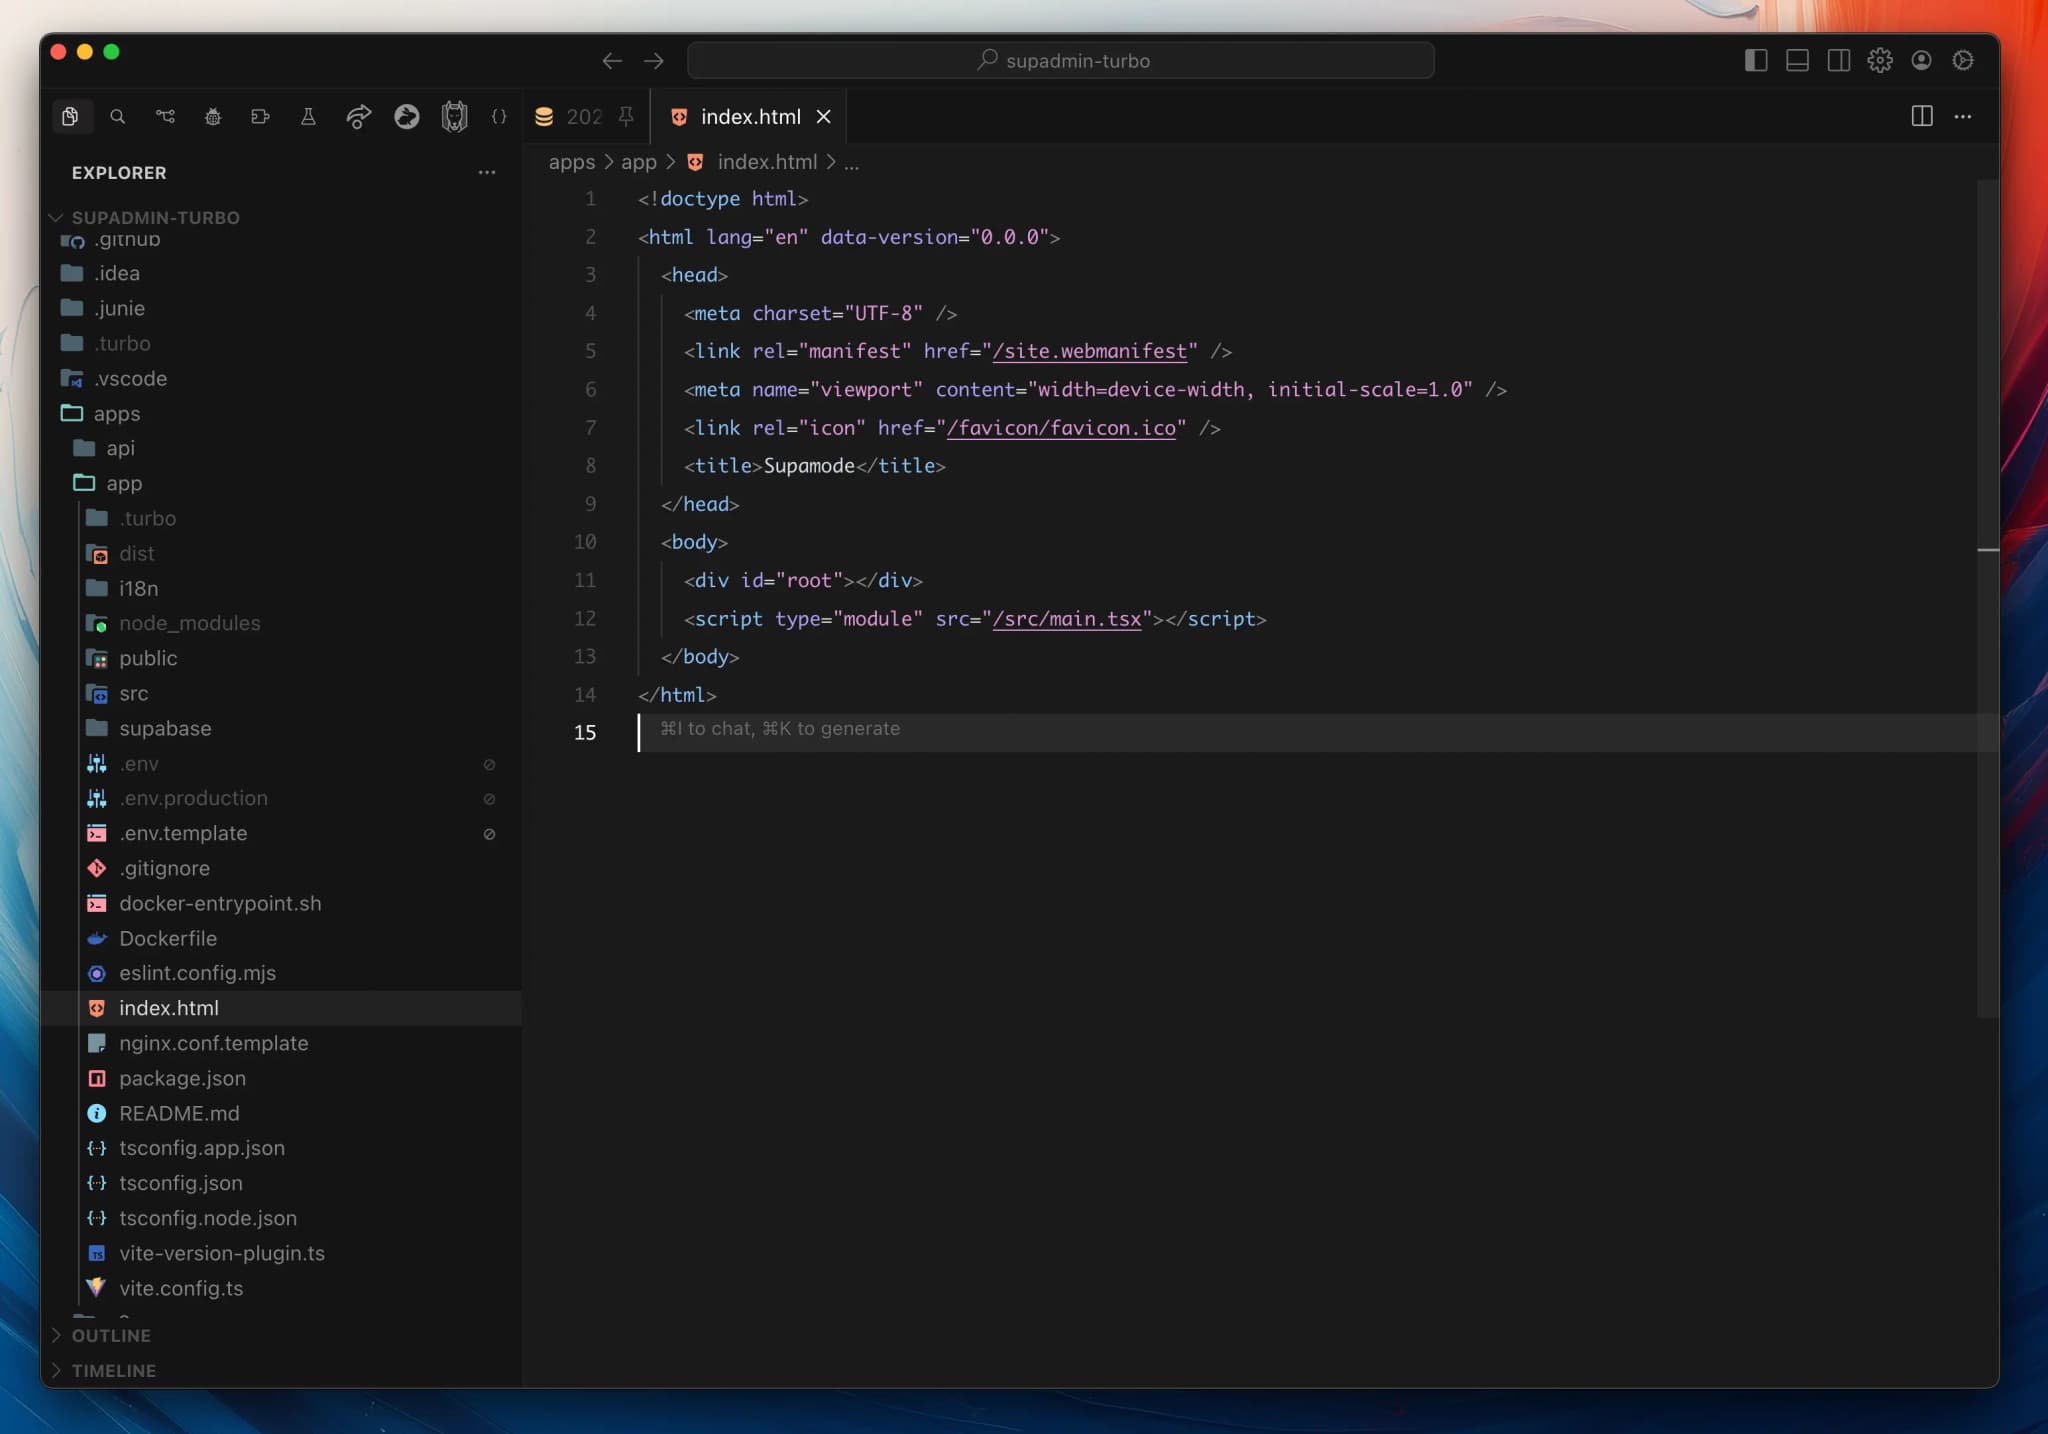Viewport: 2048px width, 1434px height.
Task: Open Source Control view
Action: point(165,117)
